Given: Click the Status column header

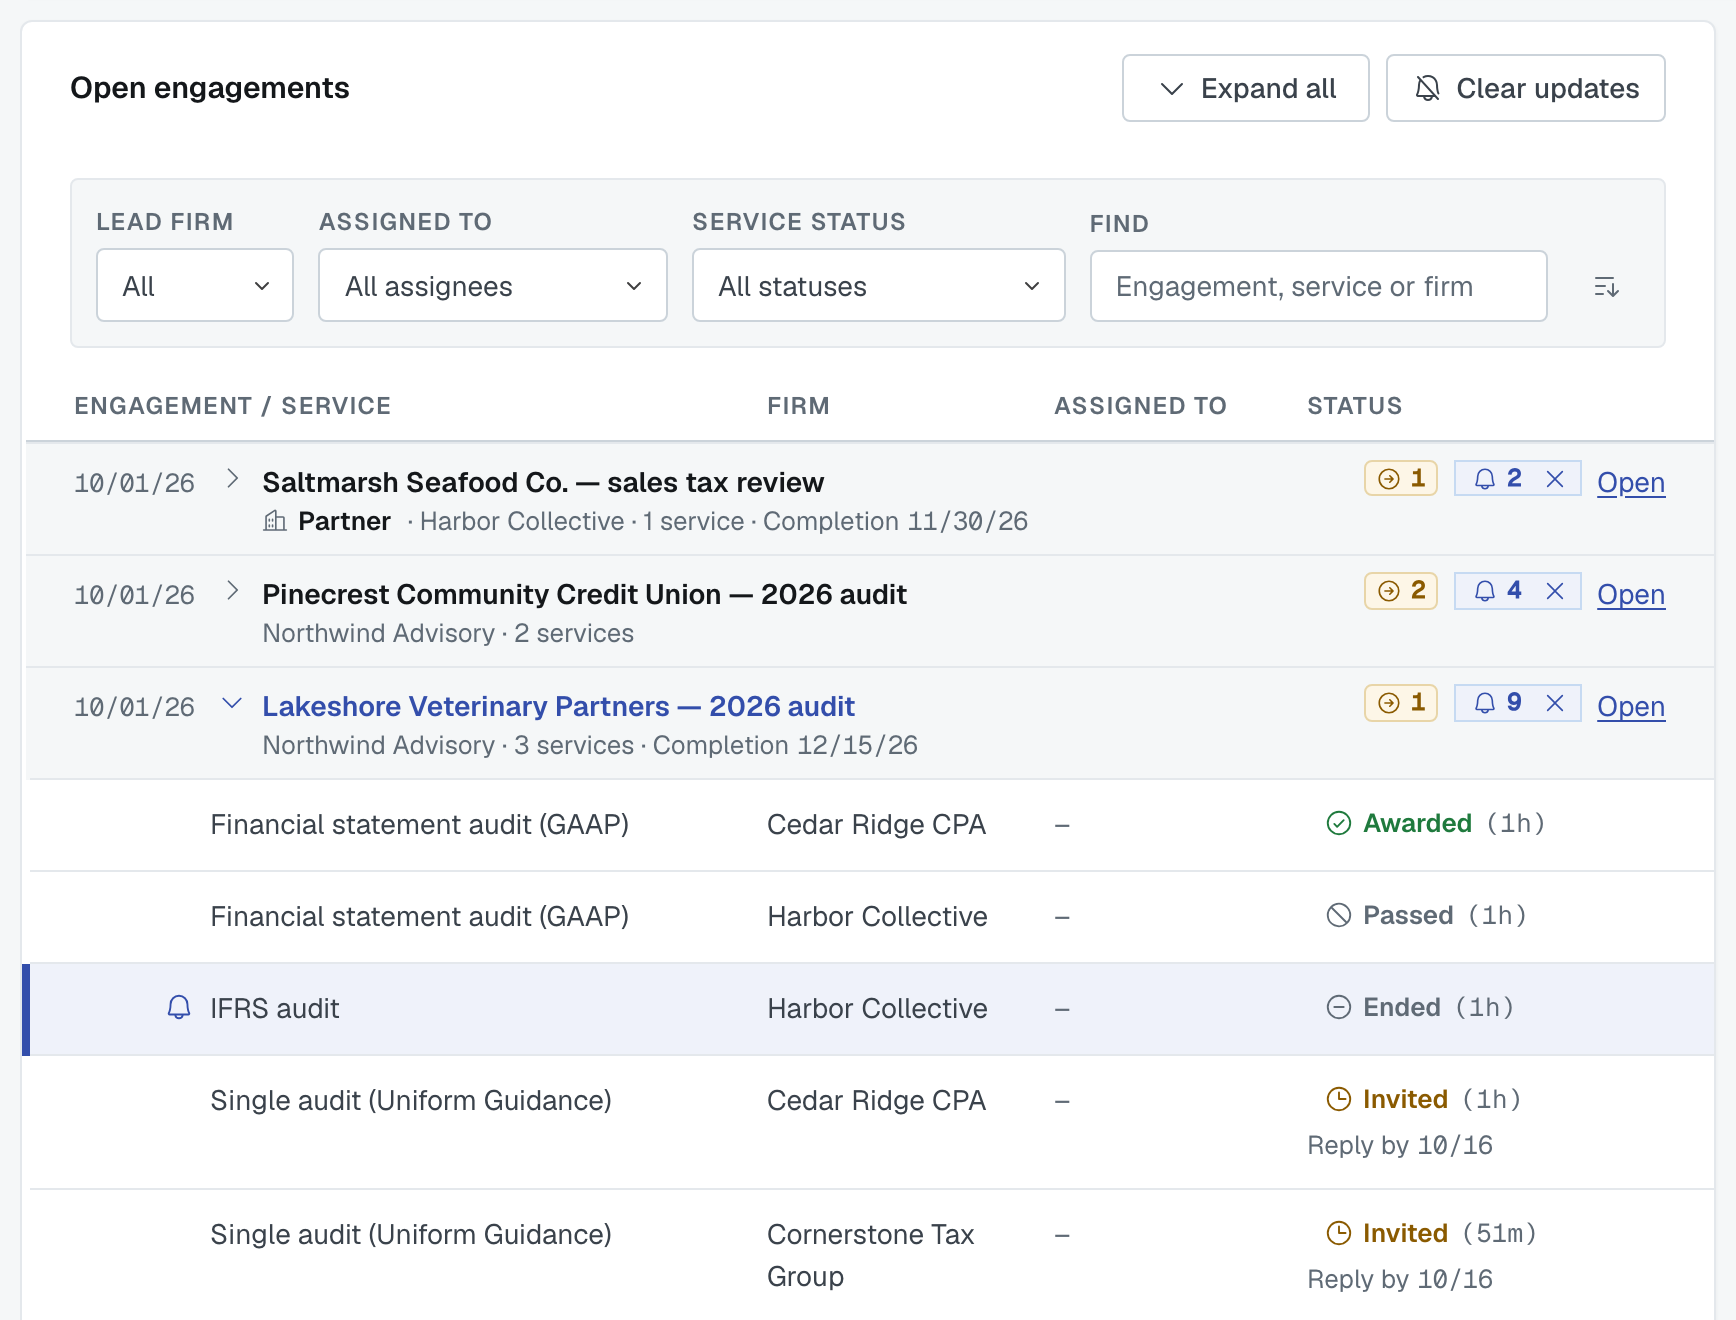Looking at the screenshot, I should point(1355,406).
